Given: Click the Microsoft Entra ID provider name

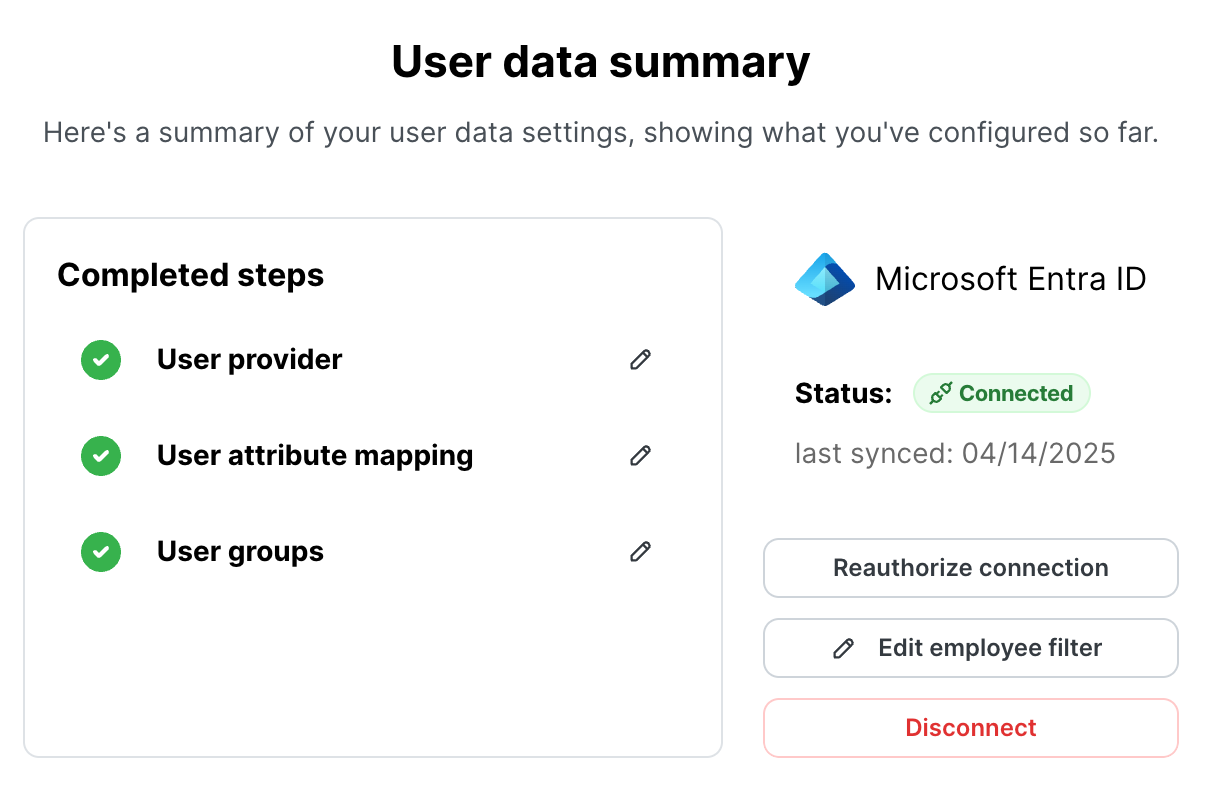Looking at the screenshot, I should [1010, 279].
